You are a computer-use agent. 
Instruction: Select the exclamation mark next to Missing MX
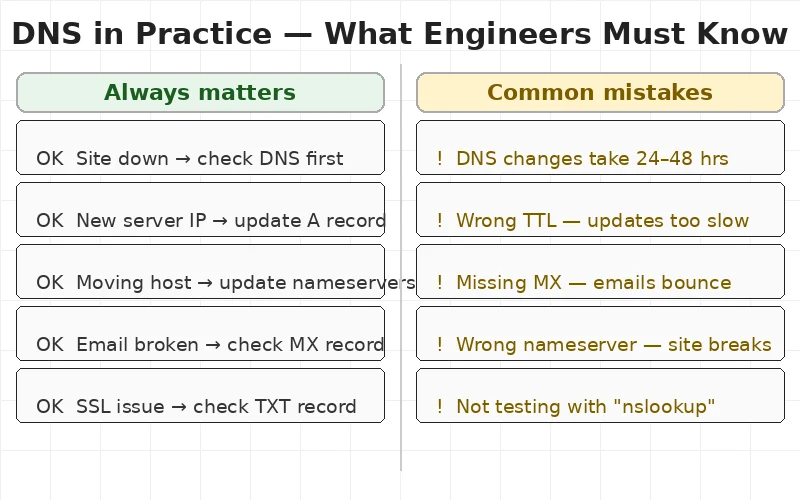tap(440, 283)
